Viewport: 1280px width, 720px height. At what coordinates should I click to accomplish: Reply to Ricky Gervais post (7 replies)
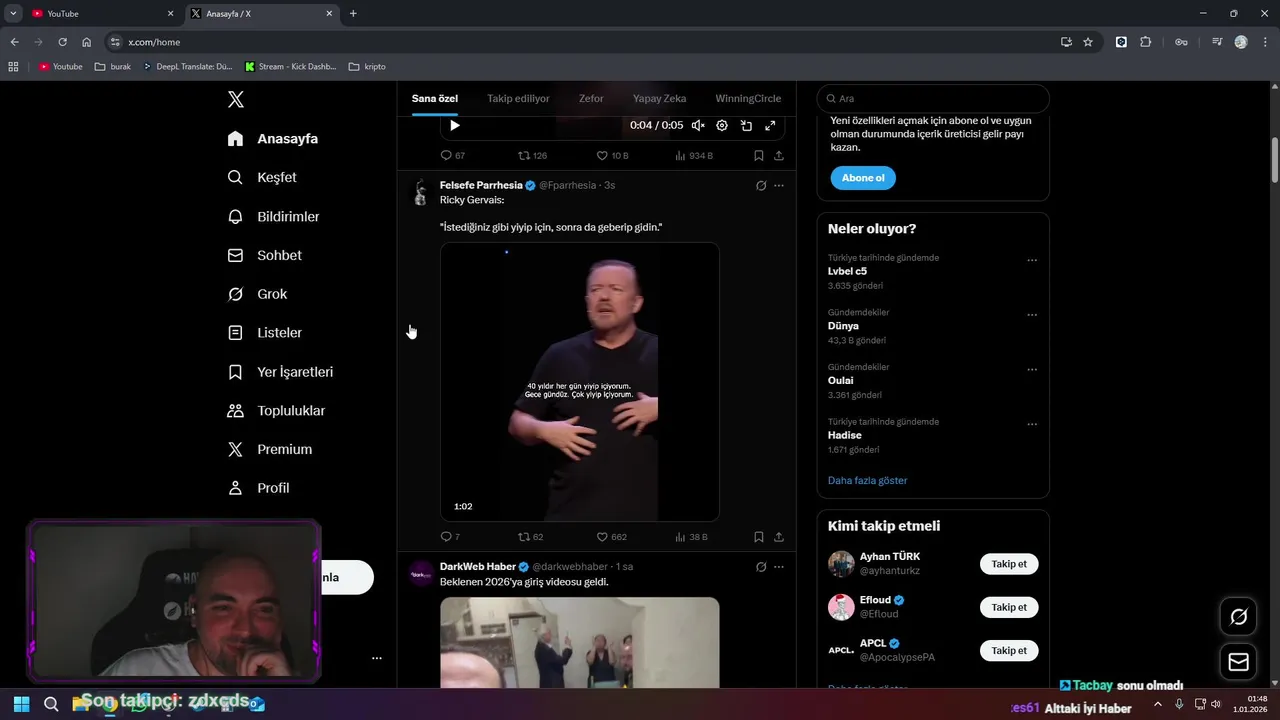click(450, 537)
